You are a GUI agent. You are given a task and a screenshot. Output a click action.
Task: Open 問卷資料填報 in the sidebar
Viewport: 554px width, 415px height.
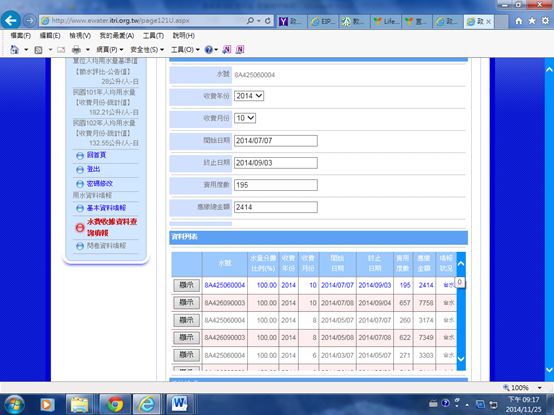click(x=106, y=246)
